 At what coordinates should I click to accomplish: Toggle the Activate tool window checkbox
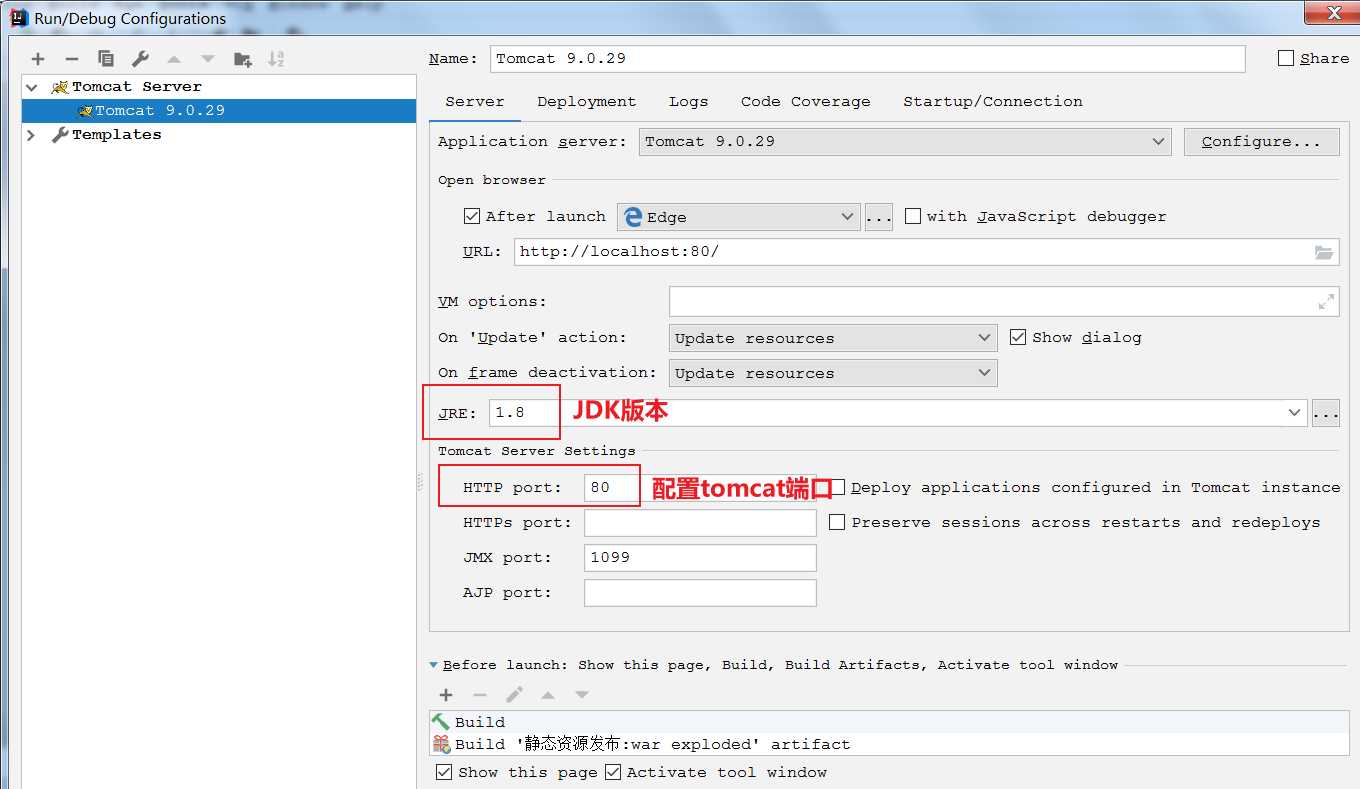613,772
